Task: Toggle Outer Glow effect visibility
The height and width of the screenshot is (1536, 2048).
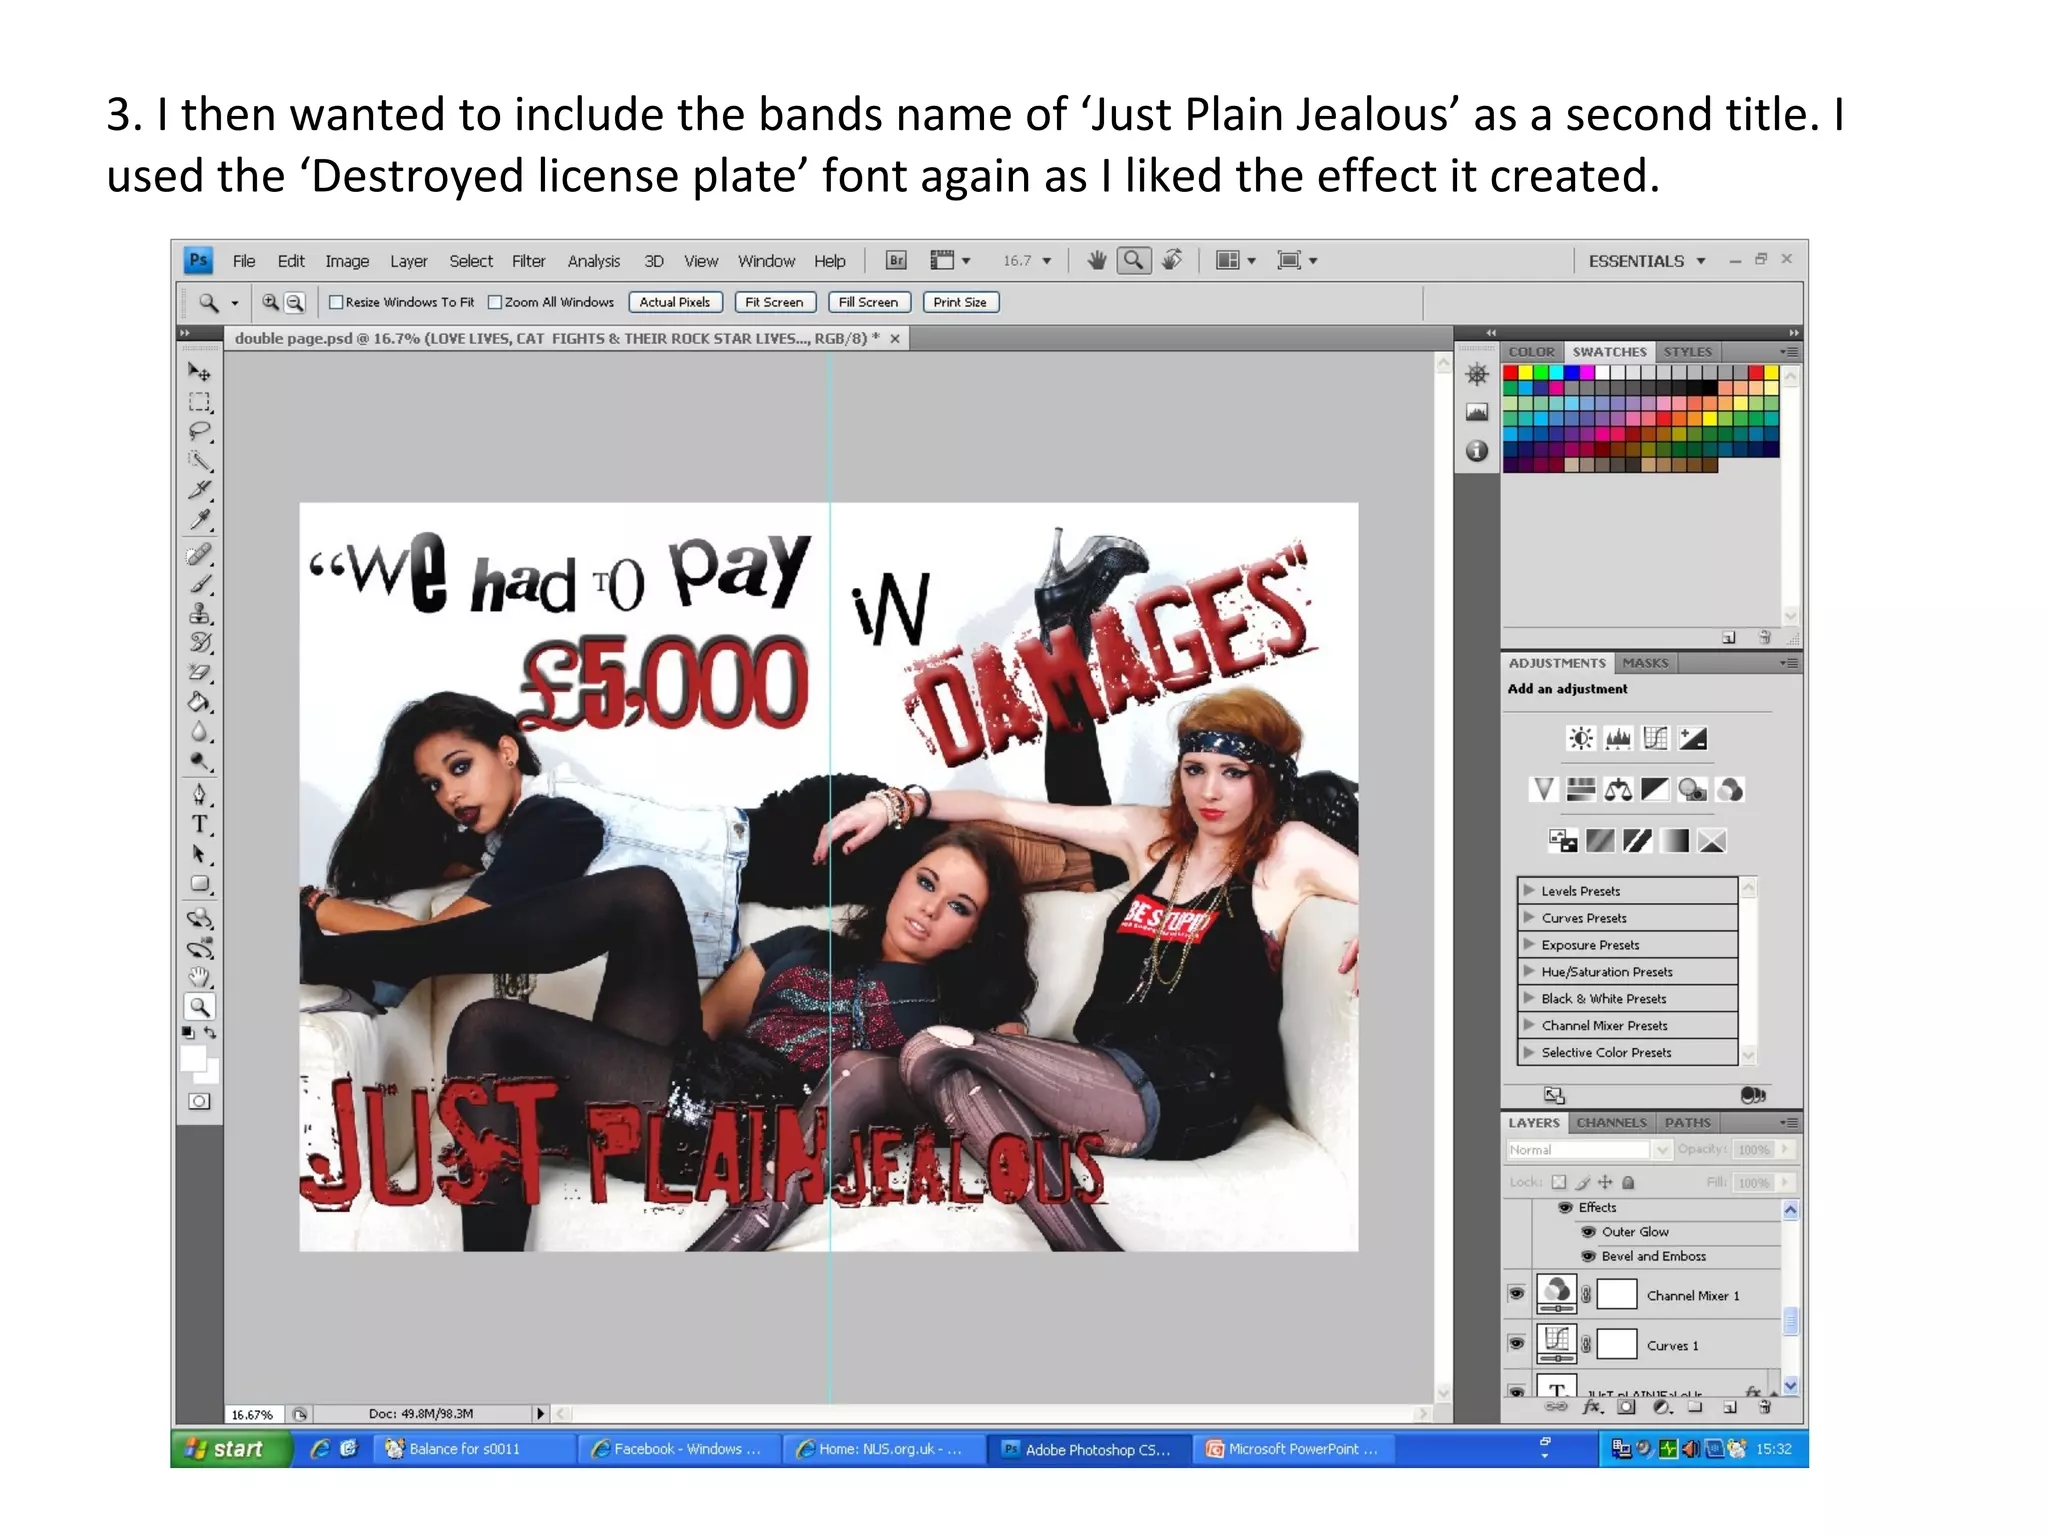Action: pos(1587,1232)
